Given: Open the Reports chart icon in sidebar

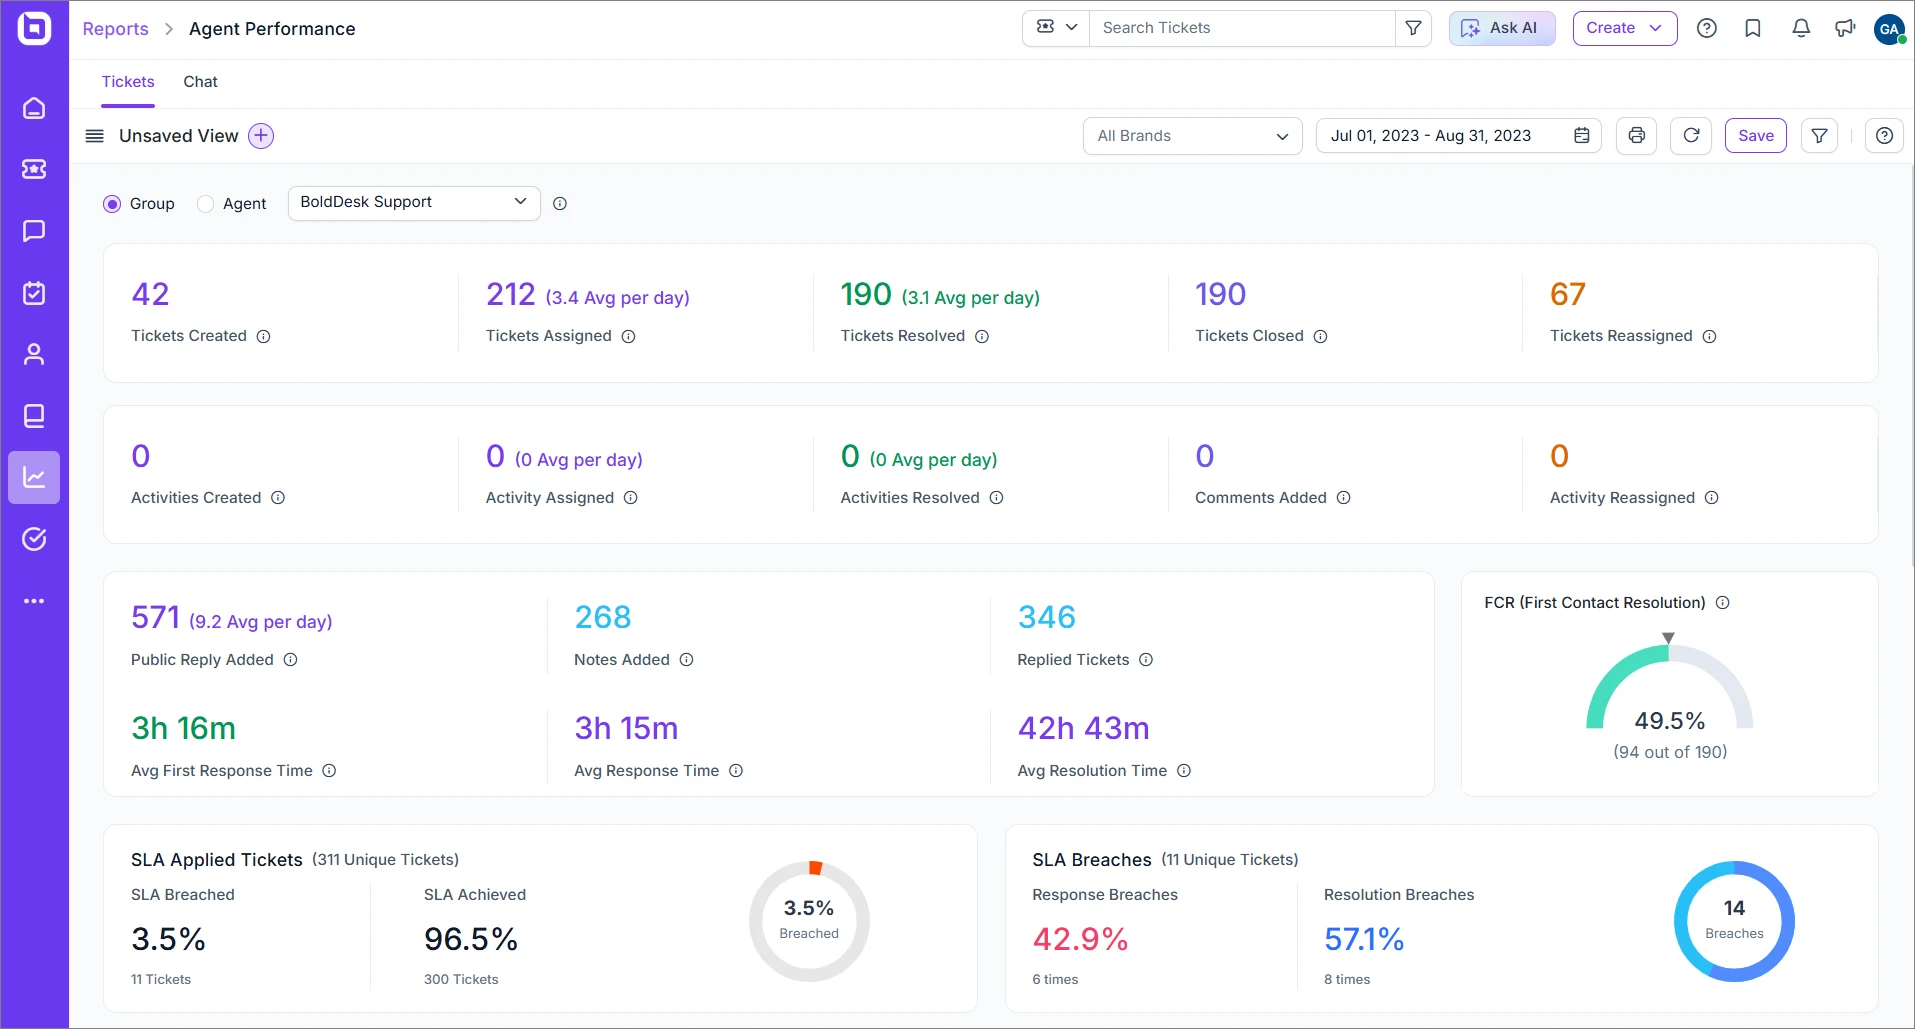Looking at the screenshot, I should [34, 477].
